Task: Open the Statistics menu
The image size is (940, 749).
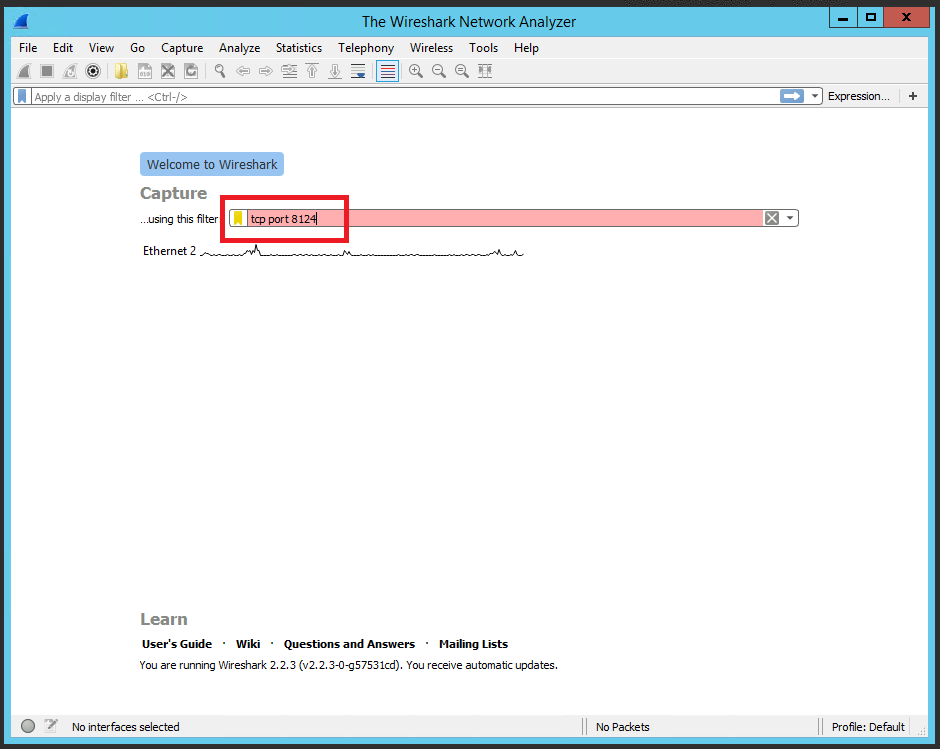Action: tap(299, 47)
